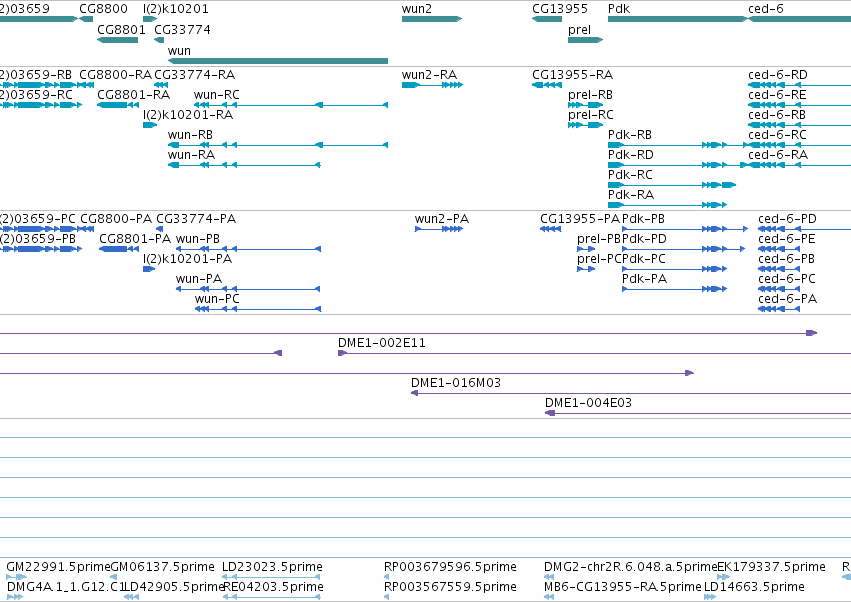851x602 pixels.
Task: Click protein Pdk-PB label
Action: point(643,219)
